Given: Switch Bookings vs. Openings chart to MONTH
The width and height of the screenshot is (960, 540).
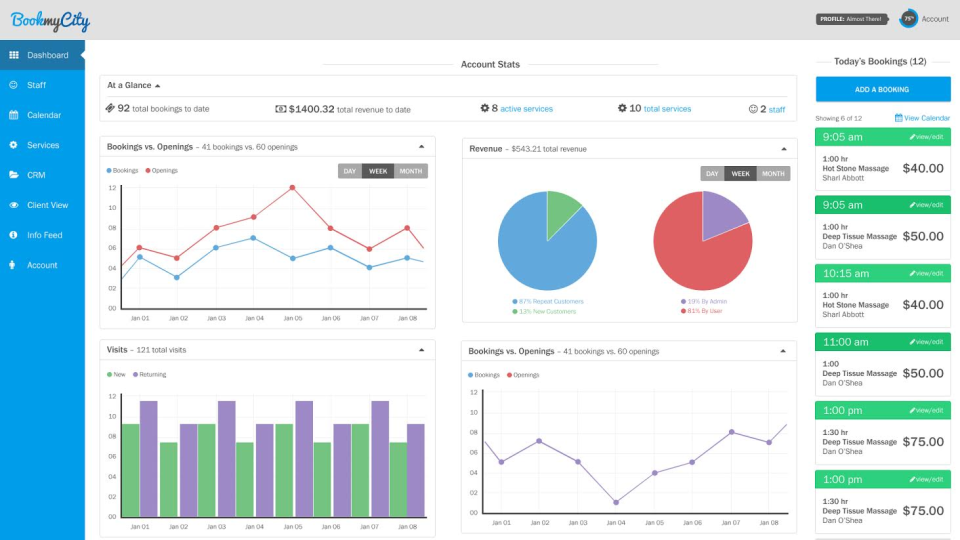Looking at the screenshot, I should [411, 171].
